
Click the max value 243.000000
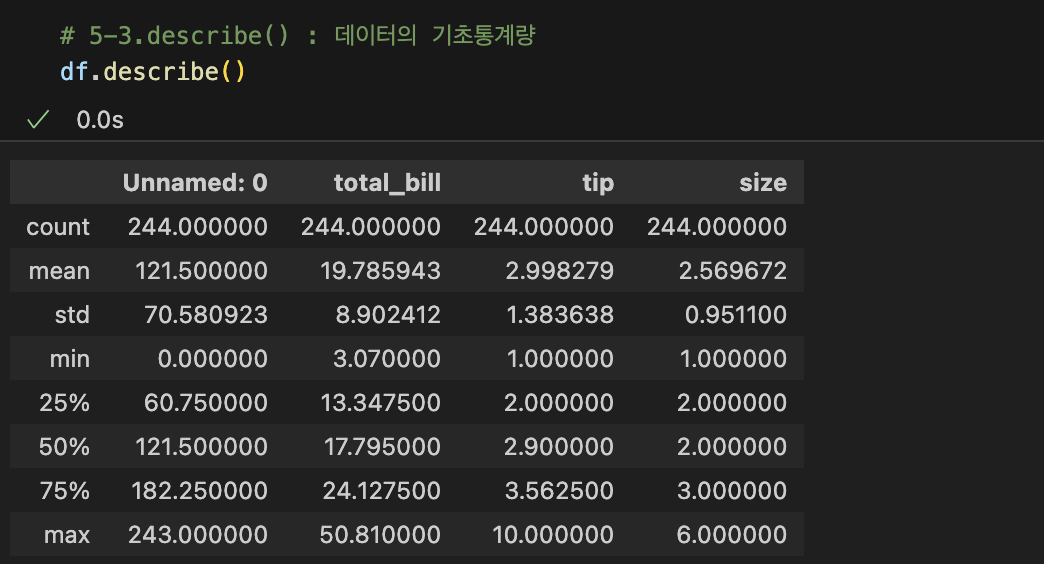pos(198,535)
